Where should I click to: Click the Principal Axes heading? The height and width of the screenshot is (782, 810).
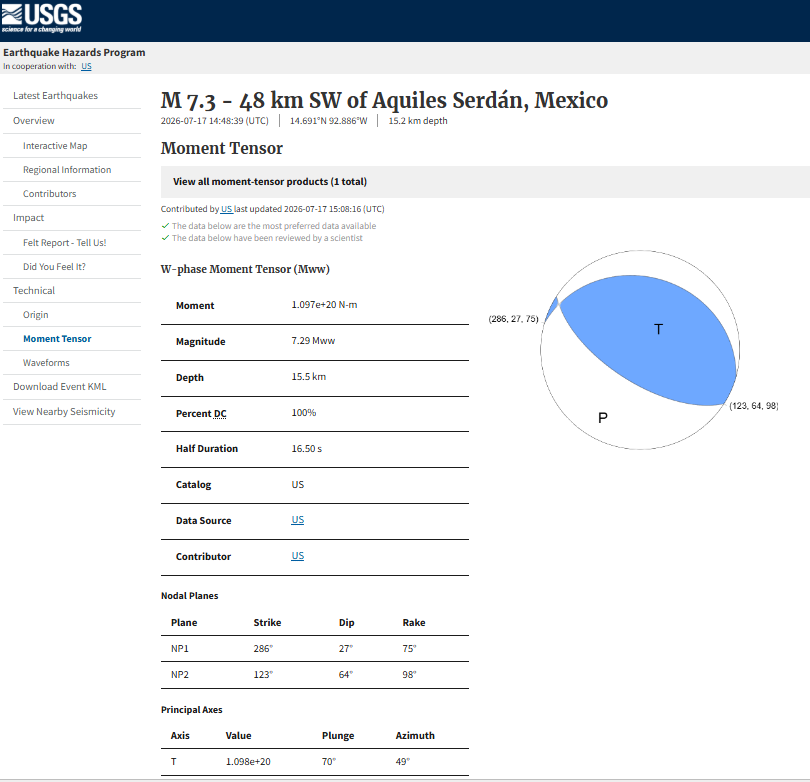(x=192, y=710)
